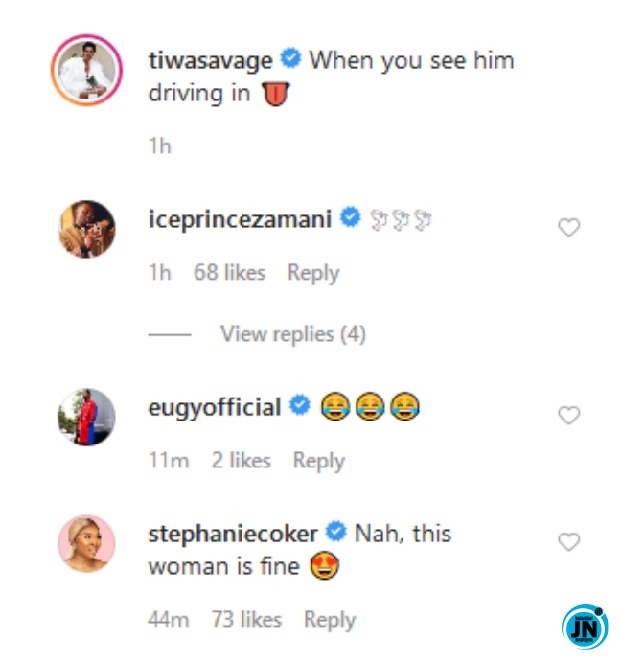View the 73 likes on stephaniecoker's comment
The height and width of the screenshot is (662, 620).
tap(246, 620)
